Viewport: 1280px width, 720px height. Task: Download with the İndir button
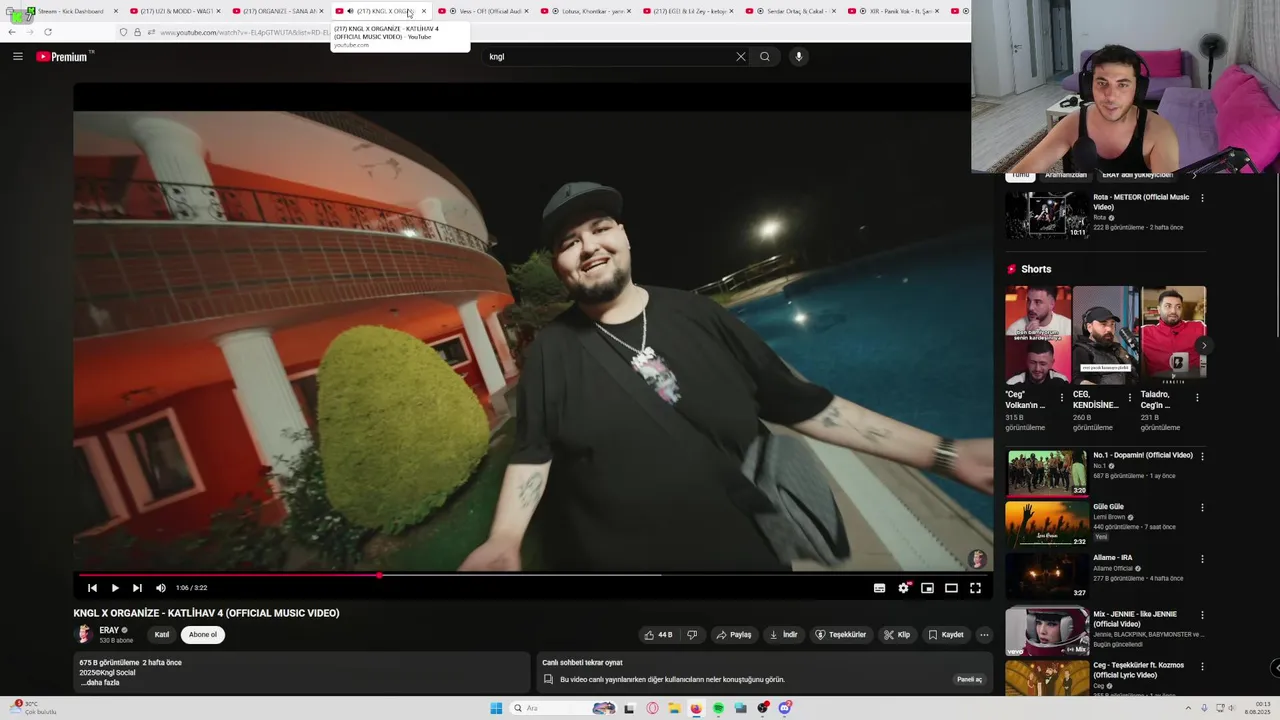783,634
